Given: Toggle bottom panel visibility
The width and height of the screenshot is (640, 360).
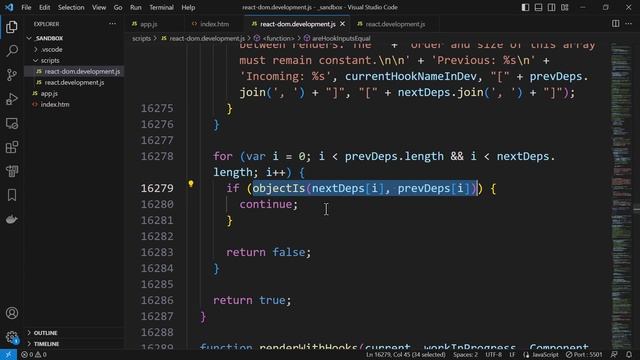Looking at the screenshot, I should click(538, 7).
